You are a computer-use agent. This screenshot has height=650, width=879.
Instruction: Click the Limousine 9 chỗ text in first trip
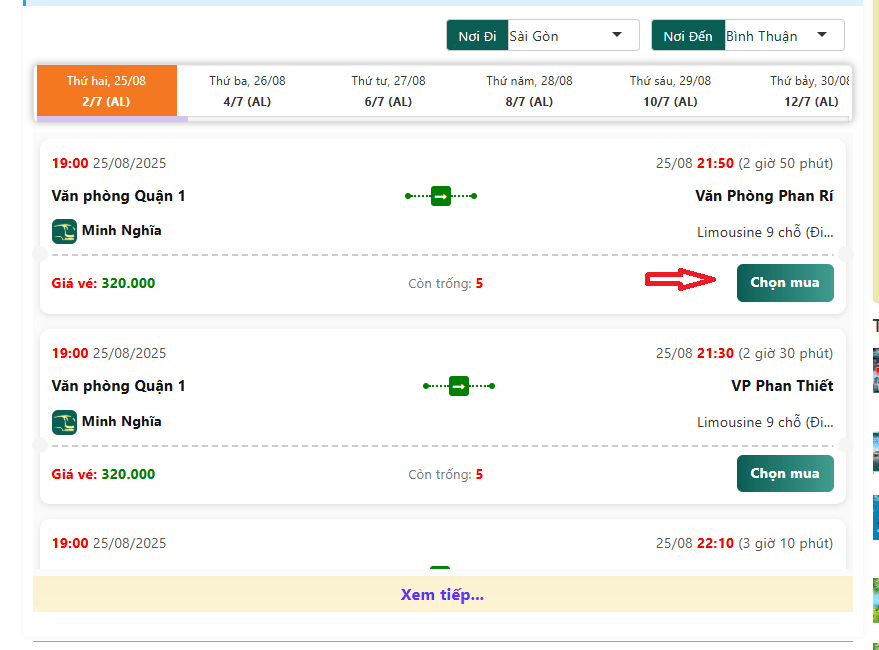pyautogui.click(x=764, y=232)
